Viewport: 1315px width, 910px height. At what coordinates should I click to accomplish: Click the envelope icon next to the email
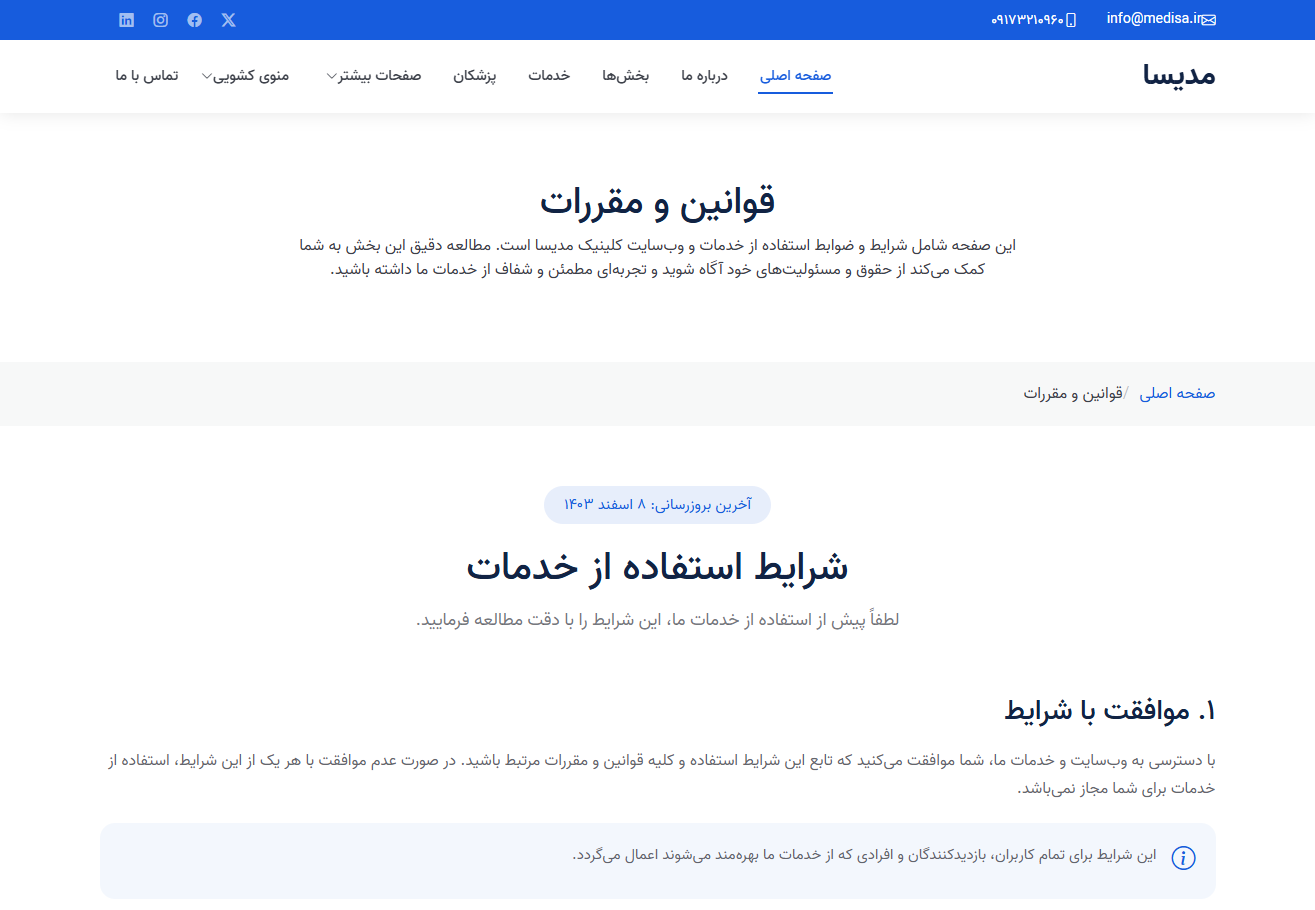1210,19
